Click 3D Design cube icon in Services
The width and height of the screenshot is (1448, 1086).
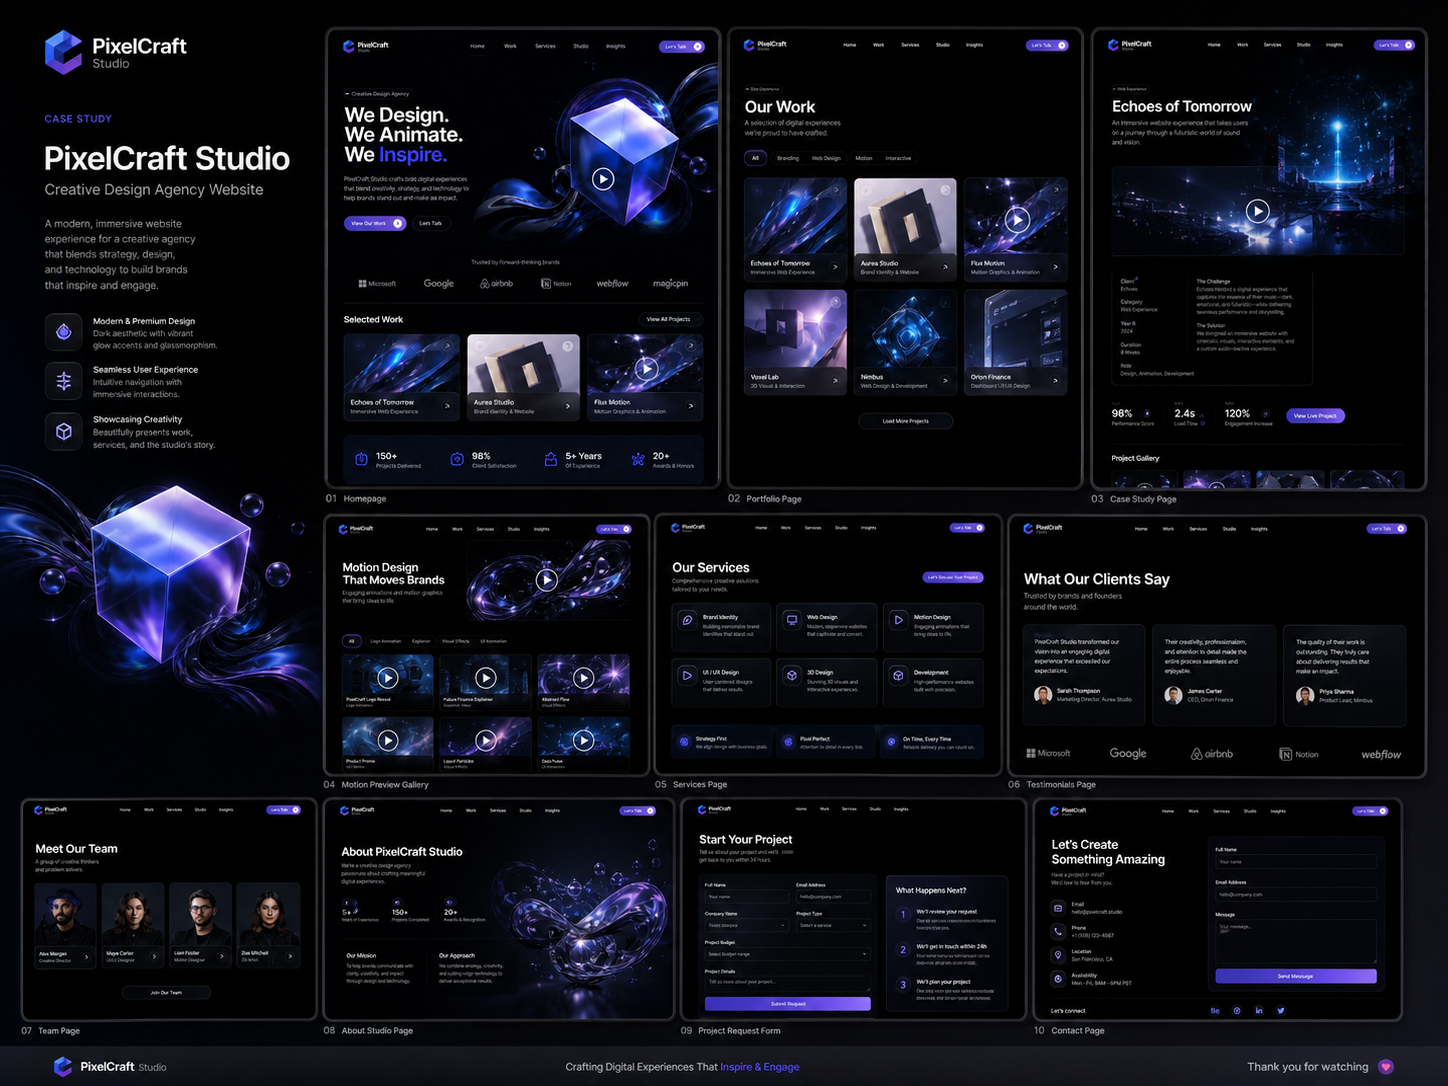click(x=792, y=675)
